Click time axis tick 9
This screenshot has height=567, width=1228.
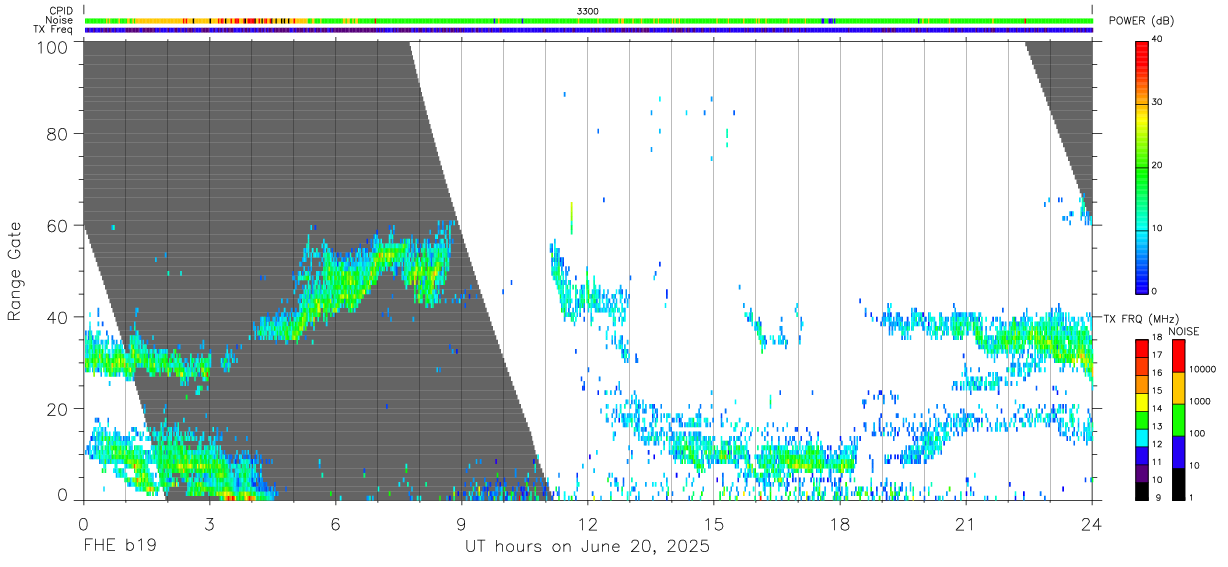[461, 524]
